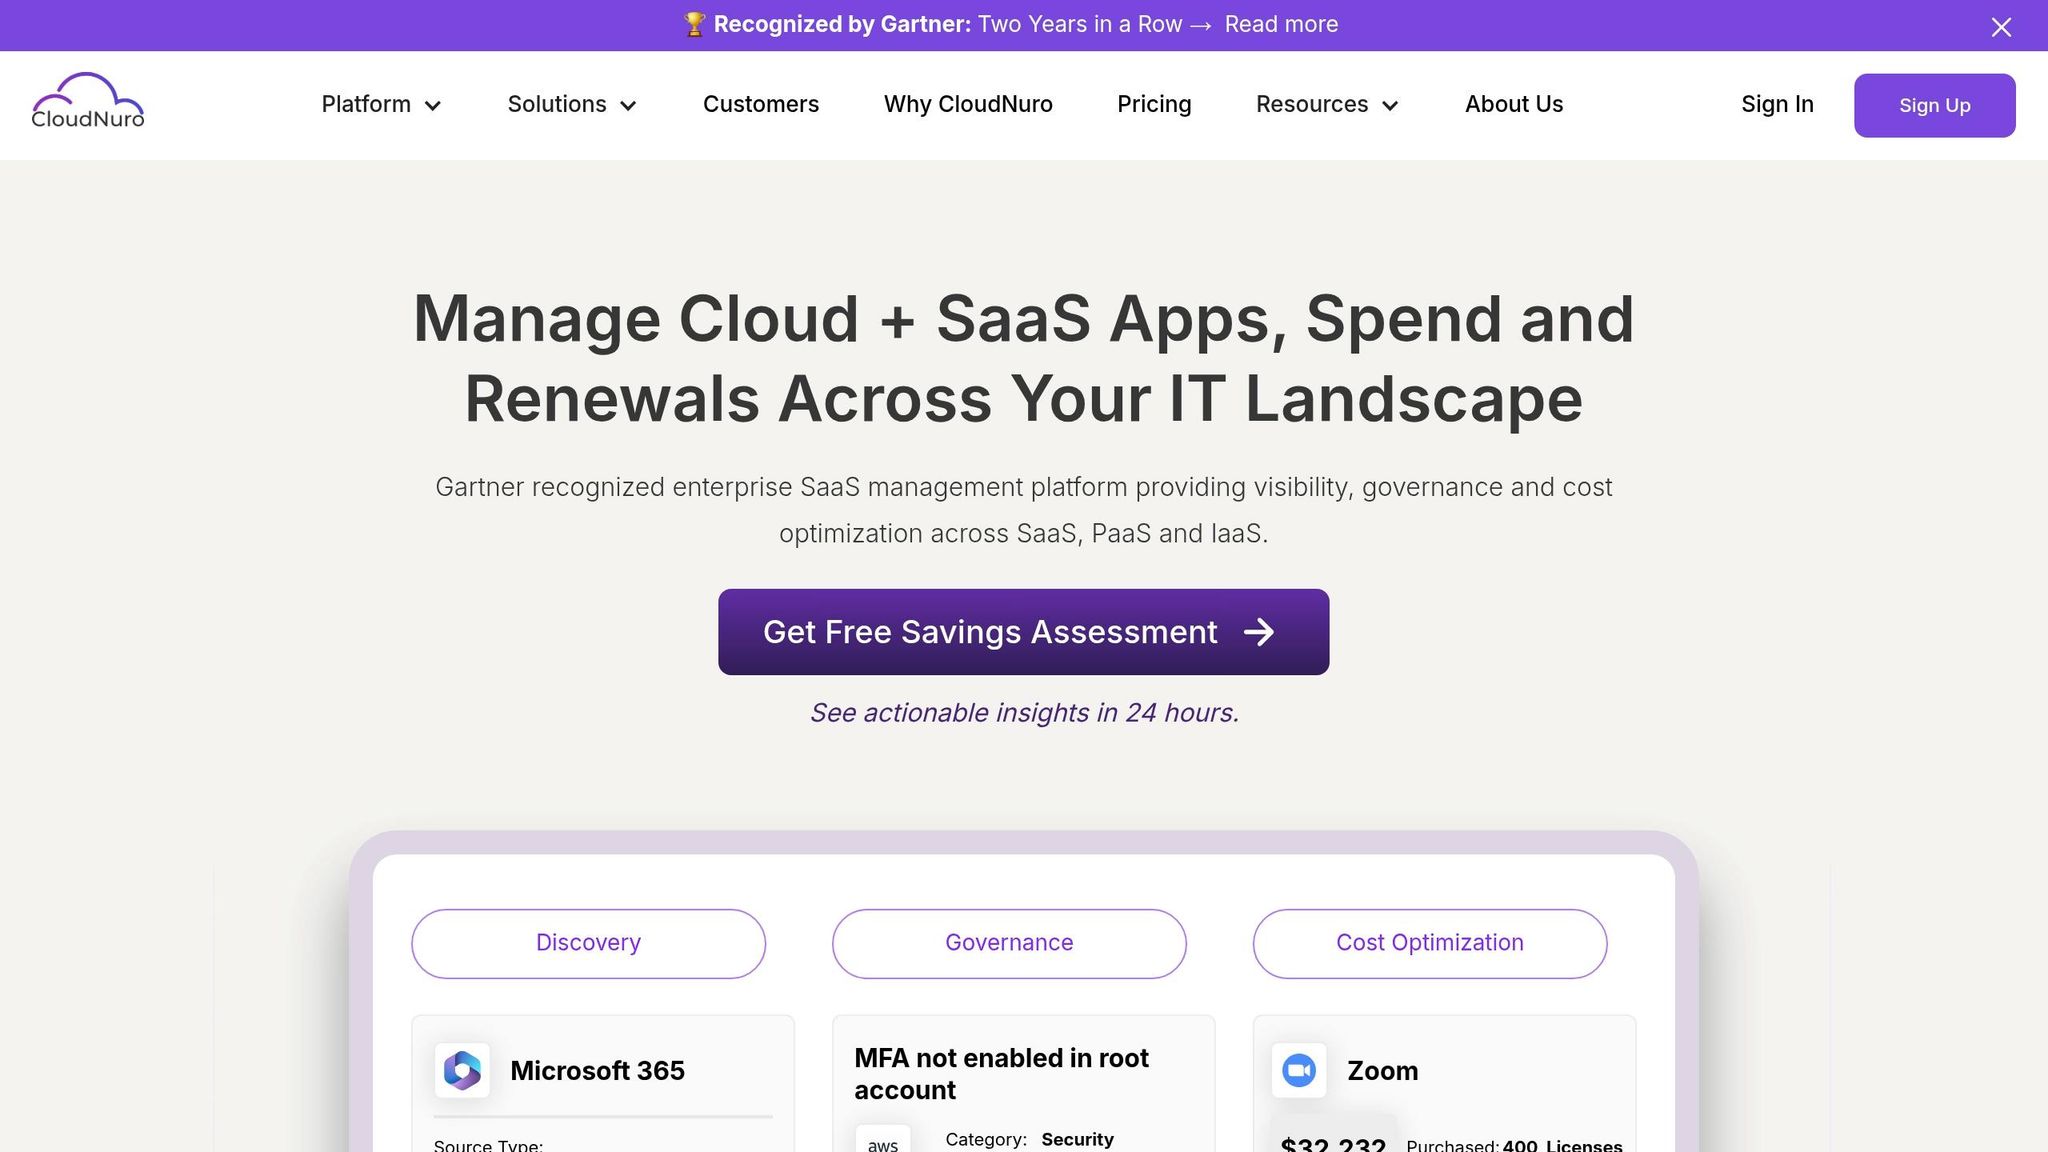Screen dimensions: 2048x1152
Task: Expand the Platform dropdown menu
Action: (381, 105)
